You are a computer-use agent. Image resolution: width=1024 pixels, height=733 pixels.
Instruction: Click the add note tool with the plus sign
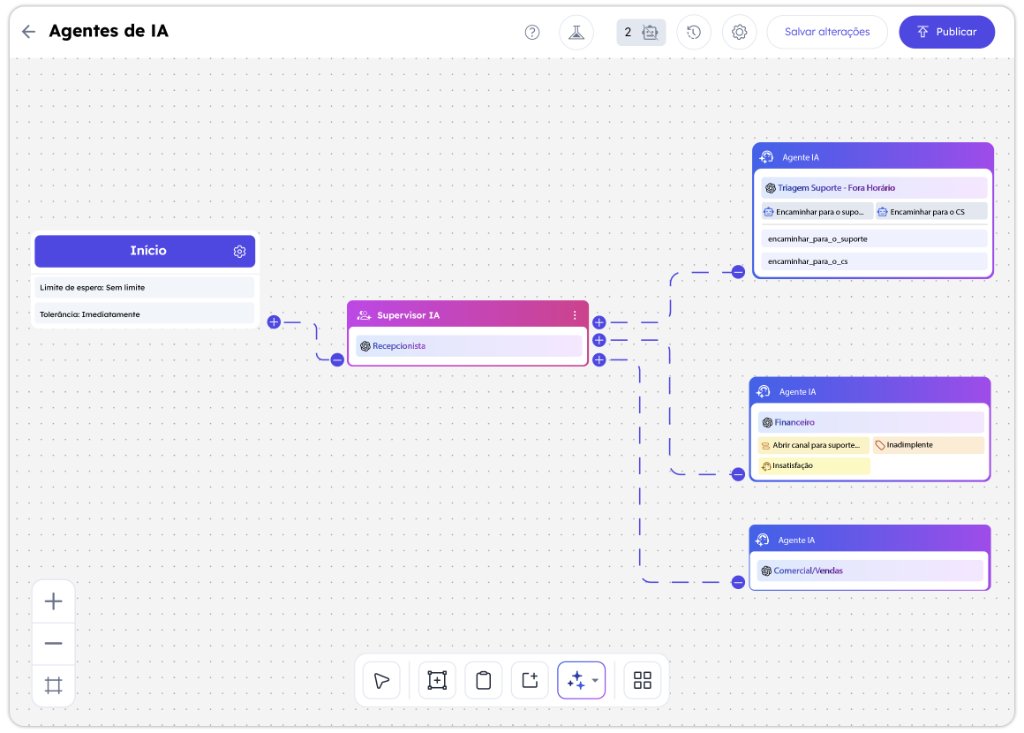tap(530, 680)
